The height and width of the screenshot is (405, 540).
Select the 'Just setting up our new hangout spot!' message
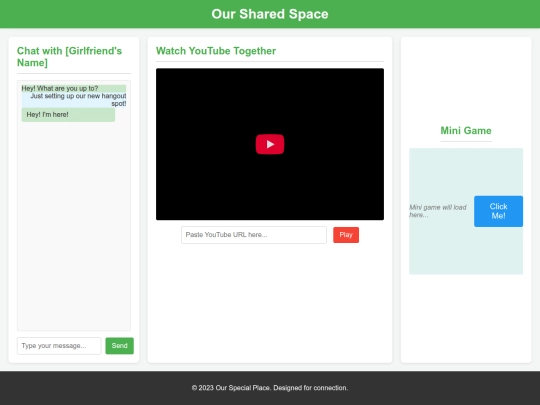click(74, 100)
